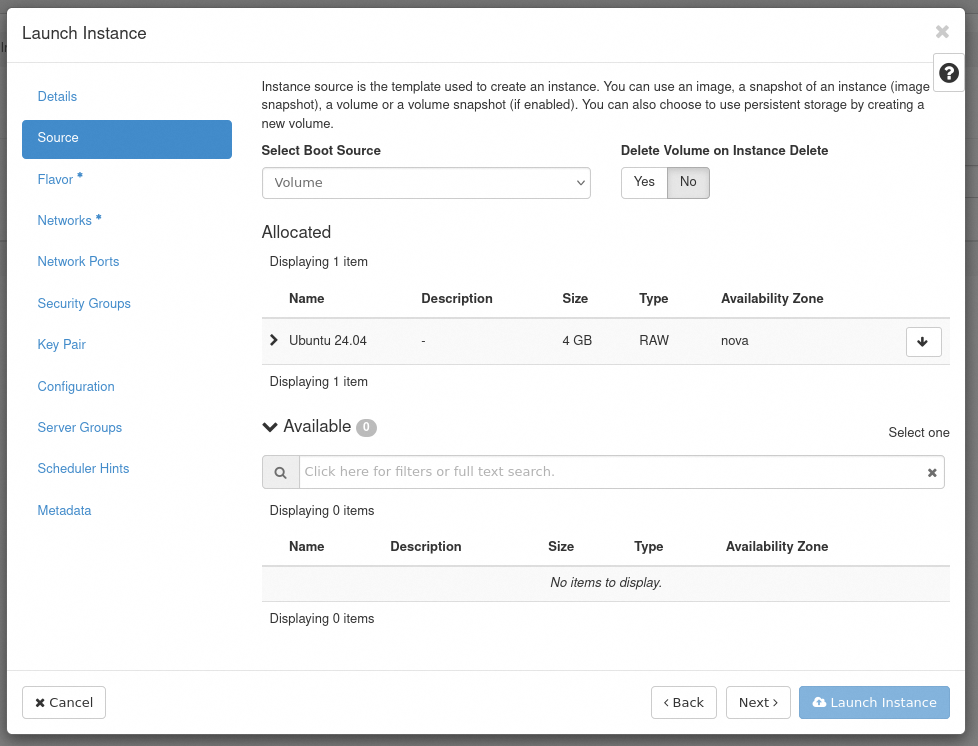
Task: Click the search magnifier icon in Available
Action: [x=281, y=472]
